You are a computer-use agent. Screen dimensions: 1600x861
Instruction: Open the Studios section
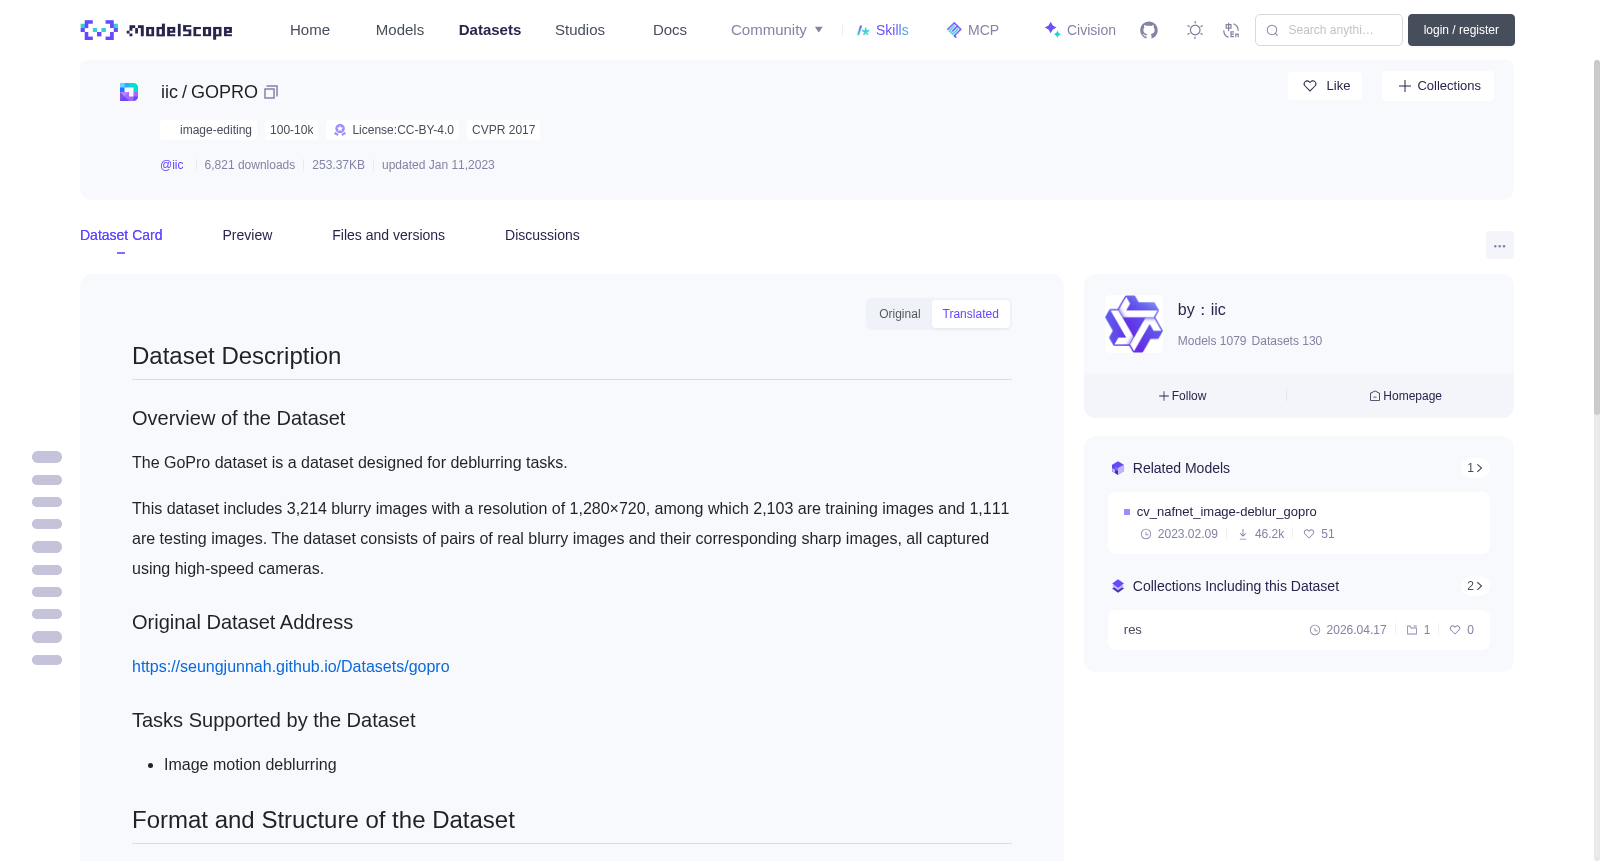pyautogui.click(x=580, y=30)
